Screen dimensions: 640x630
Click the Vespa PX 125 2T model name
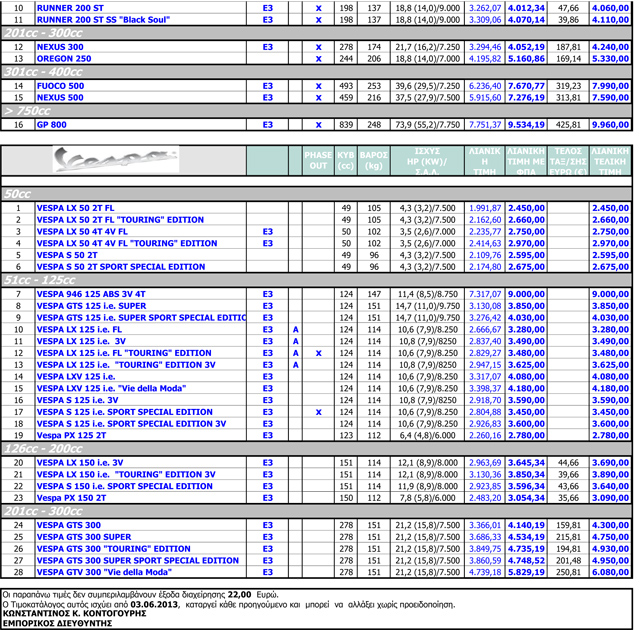[x=71, y=436]
